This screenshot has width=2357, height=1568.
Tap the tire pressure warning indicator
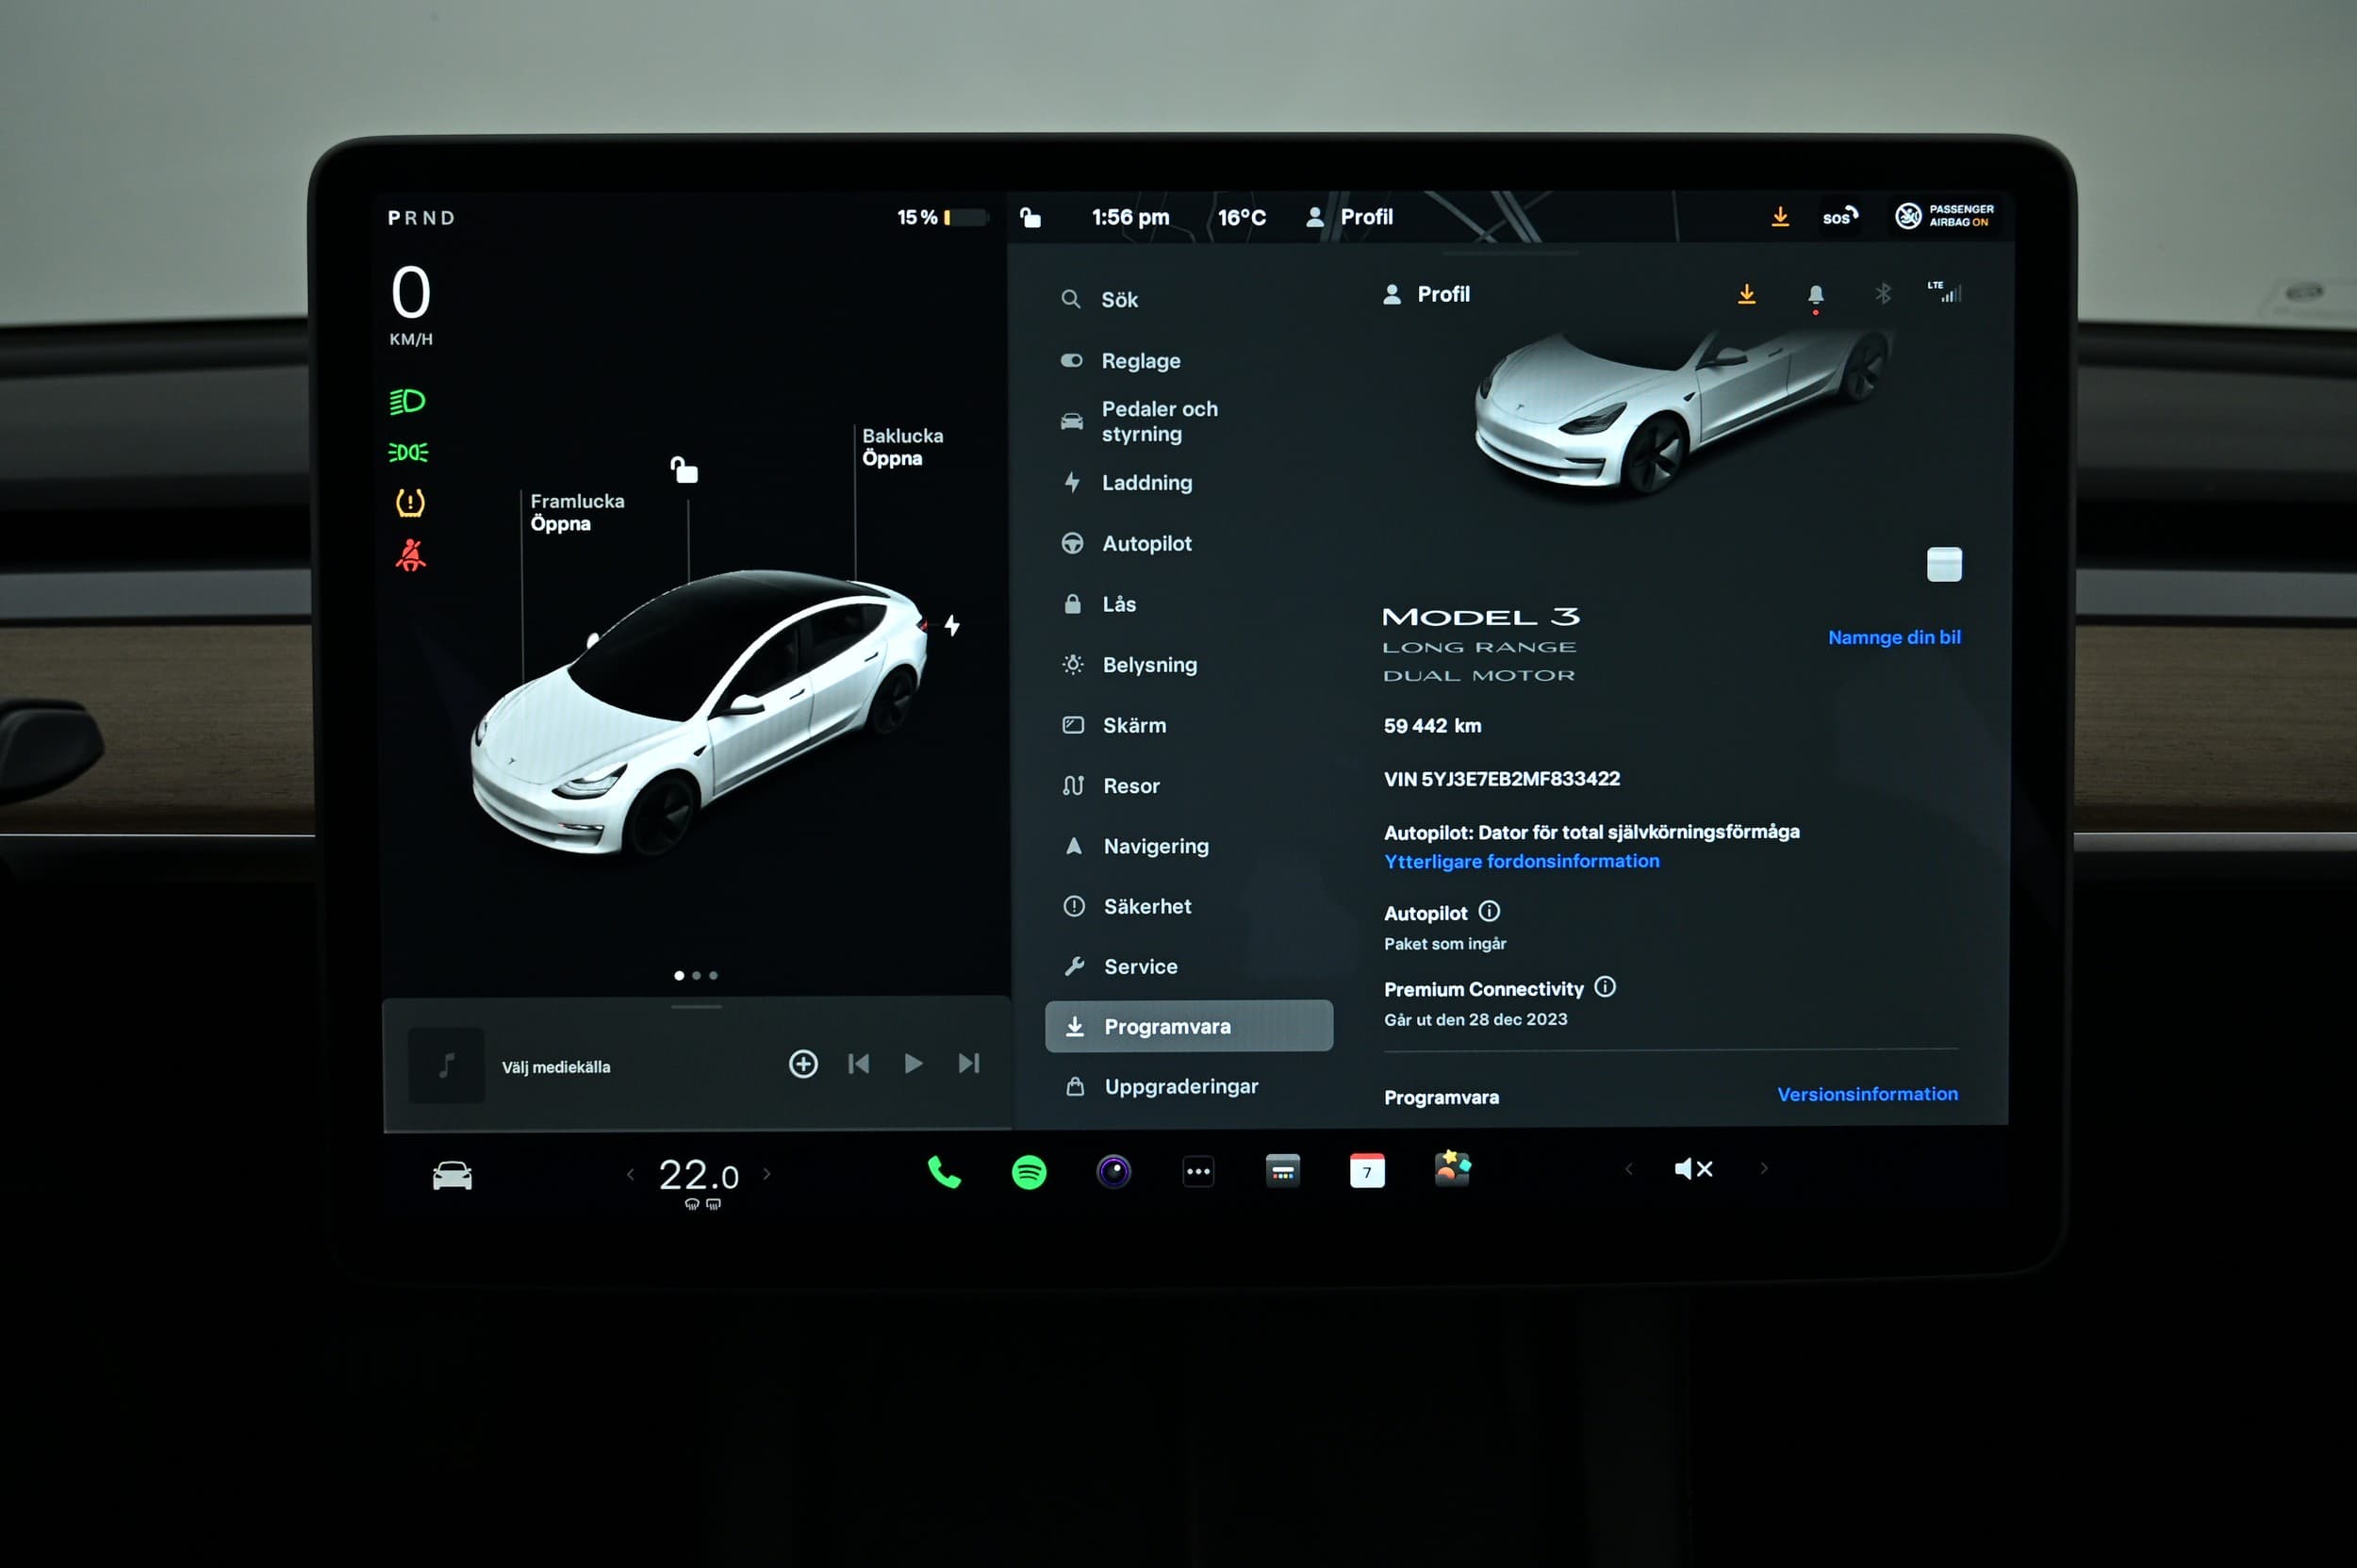click(410, 502)
